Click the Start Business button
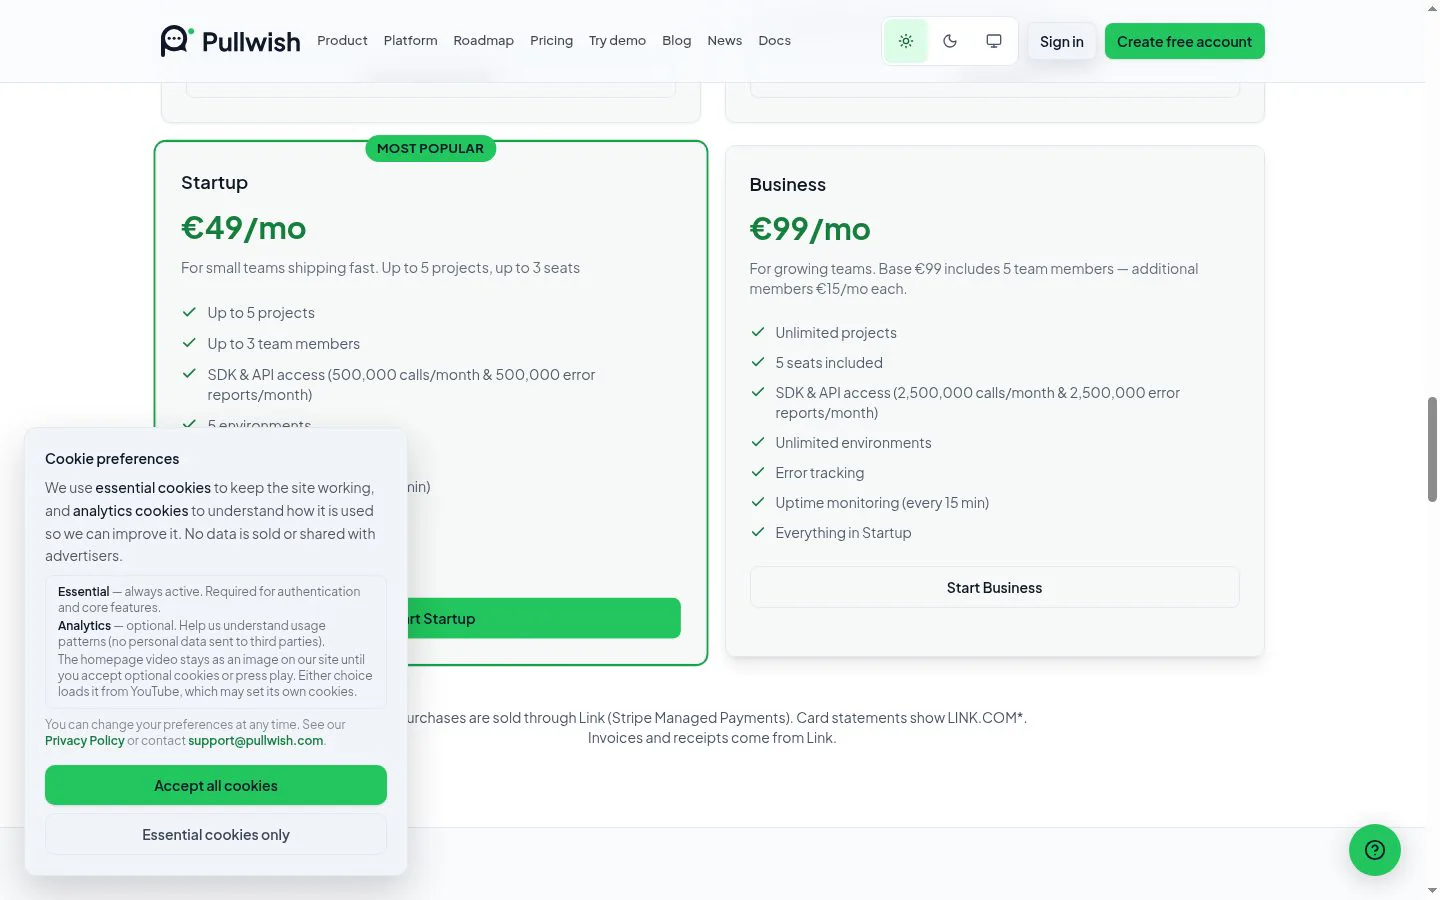 click(995, 587)
